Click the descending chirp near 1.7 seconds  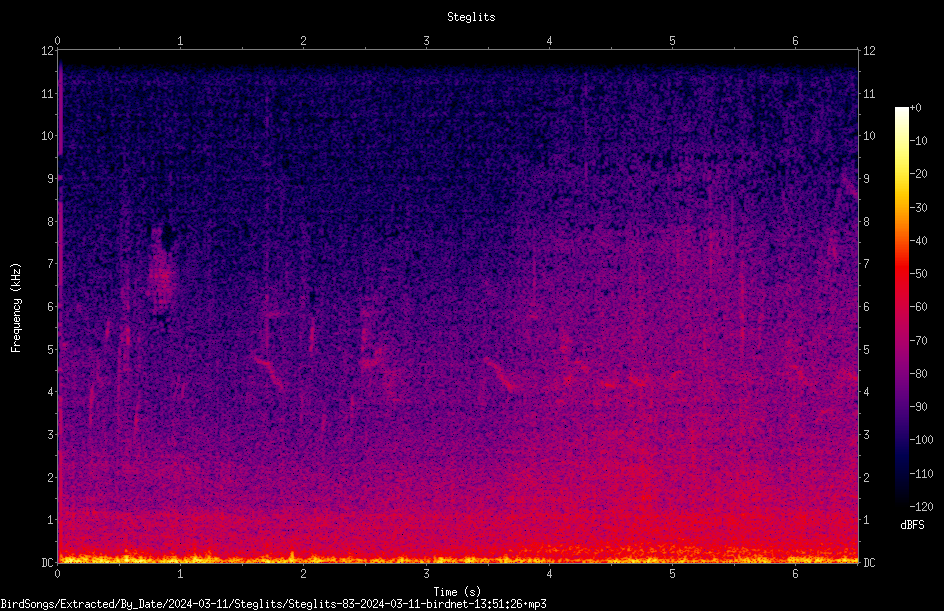pyautogui.click(x=268, y=371)
